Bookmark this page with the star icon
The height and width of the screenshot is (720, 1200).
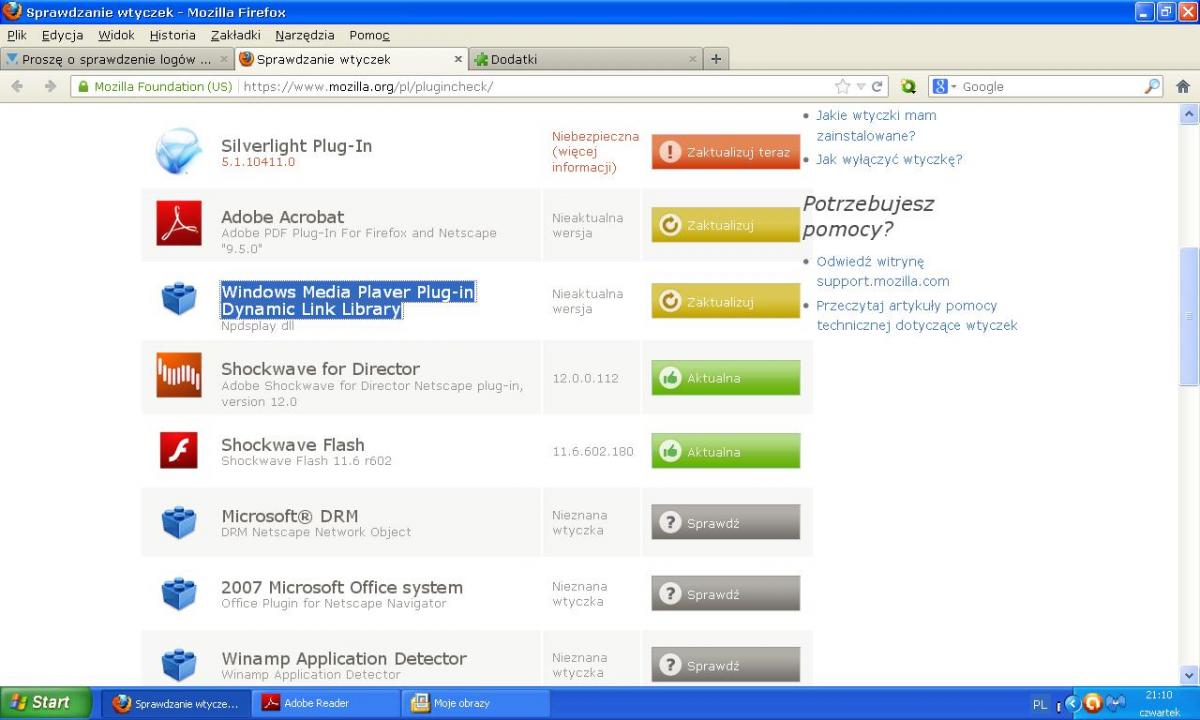pos(842,87)
